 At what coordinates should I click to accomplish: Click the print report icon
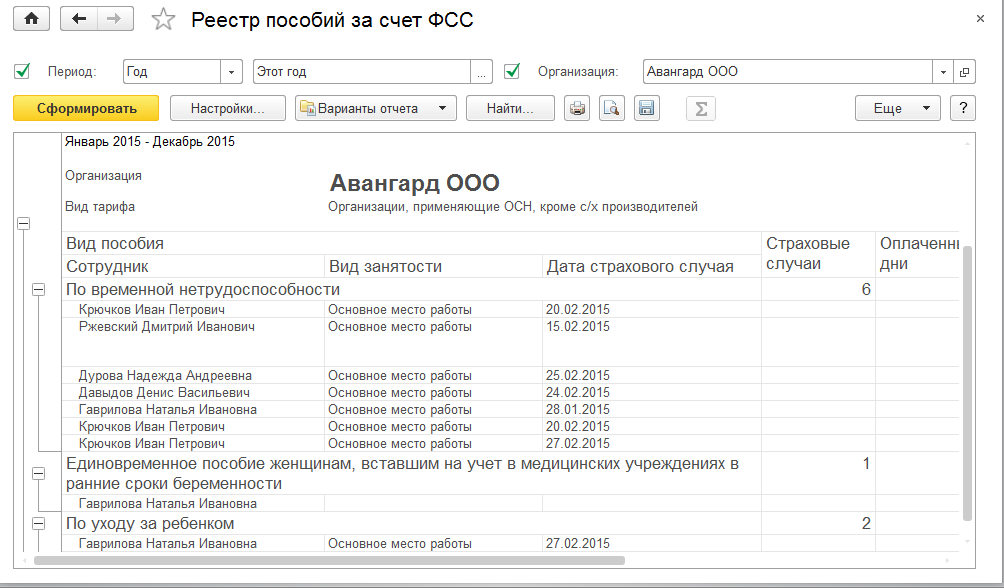click(577, 109)
